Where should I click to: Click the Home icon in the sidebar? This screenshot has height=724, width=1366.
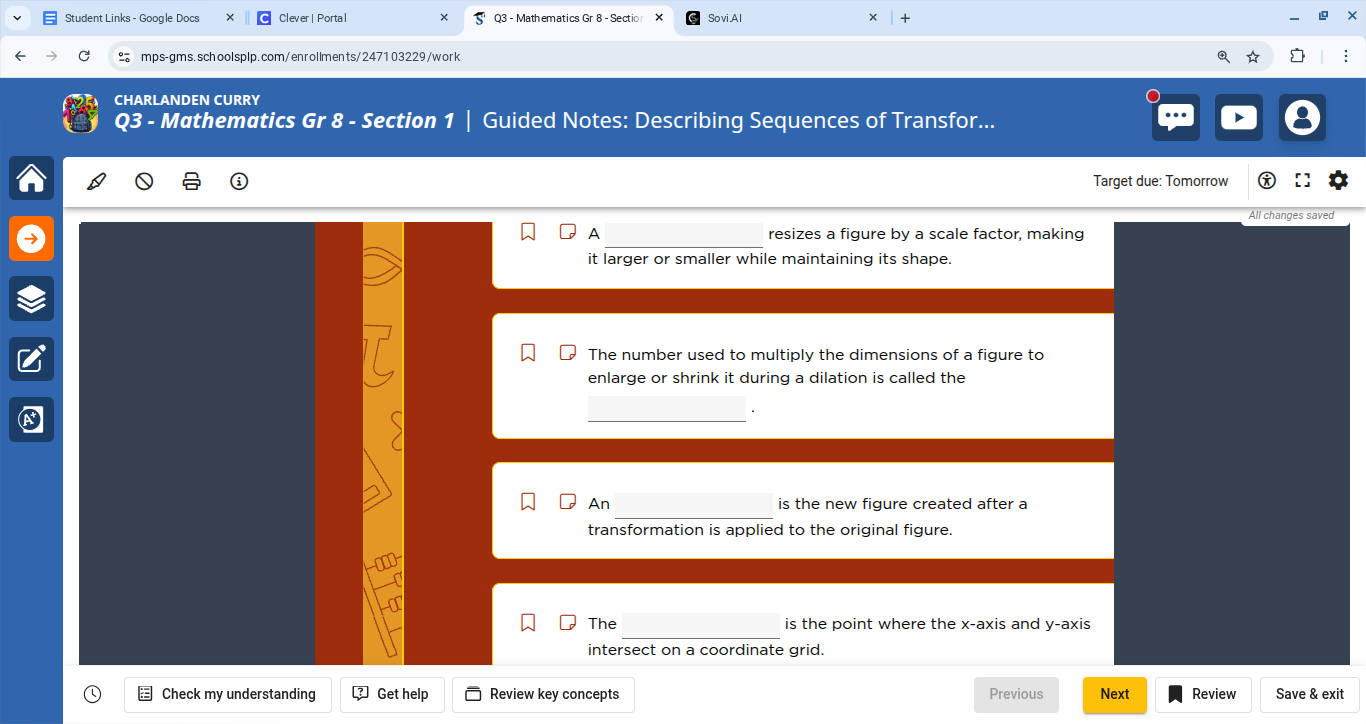pyautogui.click(x=31, y=178)
